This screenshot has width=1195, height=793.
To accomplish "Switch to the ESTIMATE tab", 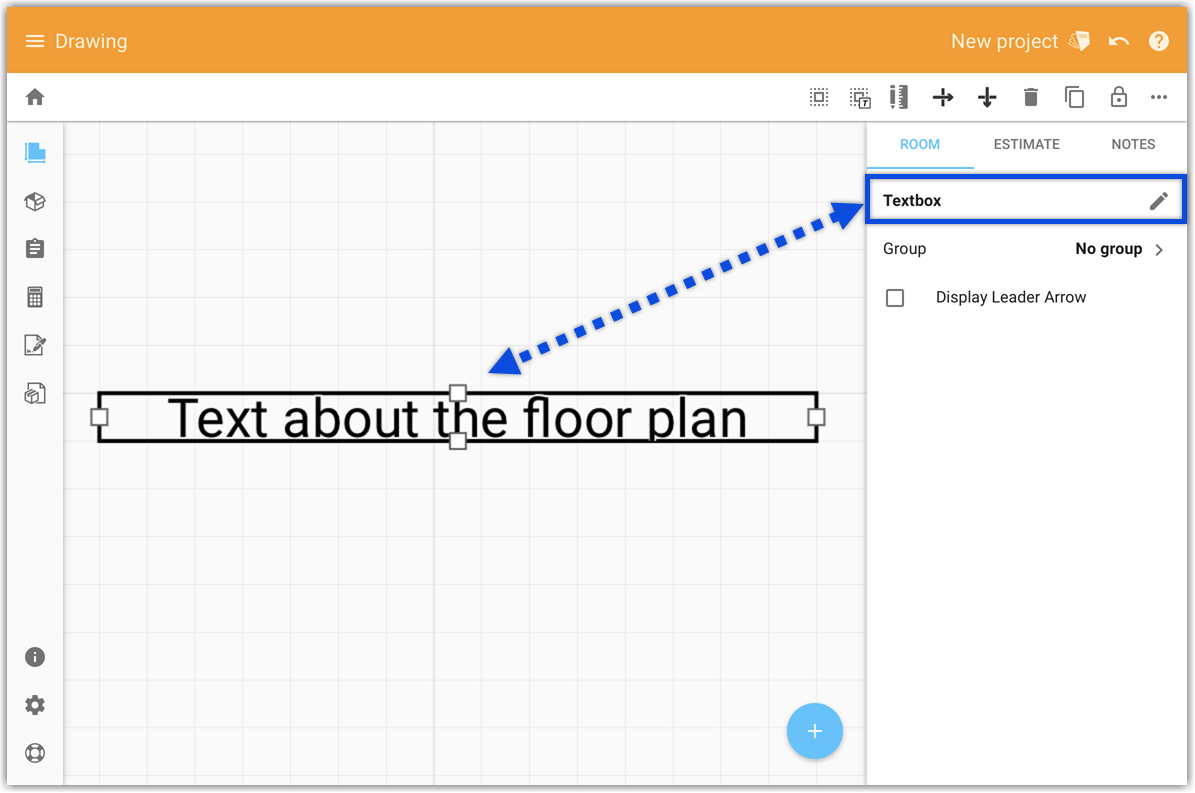I will [1027, 144].
